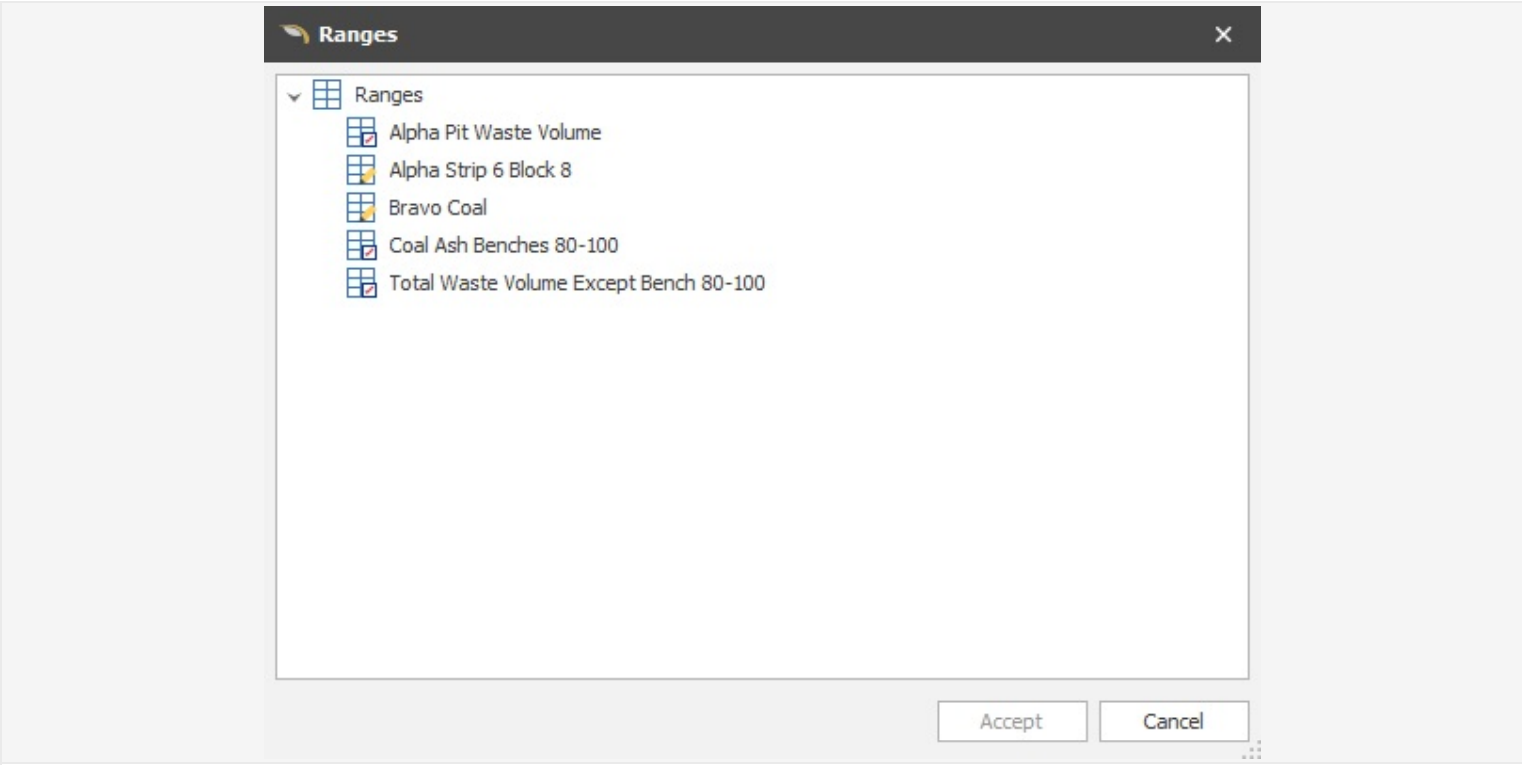
Task: Click the Total Waste Volume range icon
Action: pyautogui.click(x=360, y=283)
